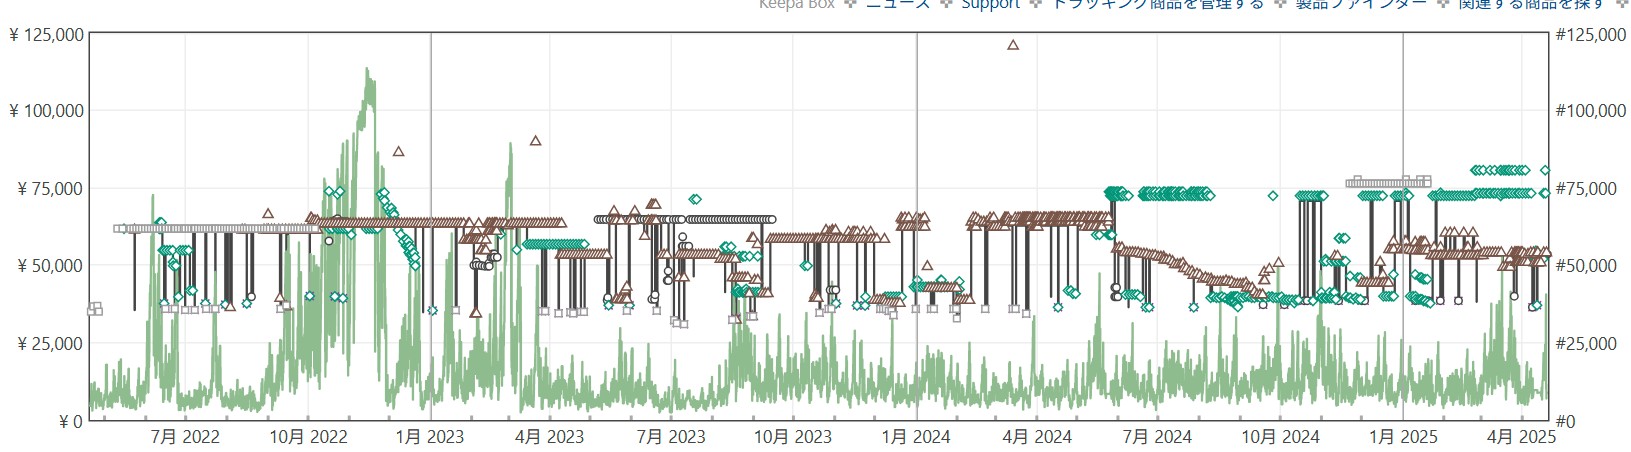Screen dimensions: 1631x452
Task: Click the brown triangle outlier near ¥120,000
Action: pos(1013,45)
